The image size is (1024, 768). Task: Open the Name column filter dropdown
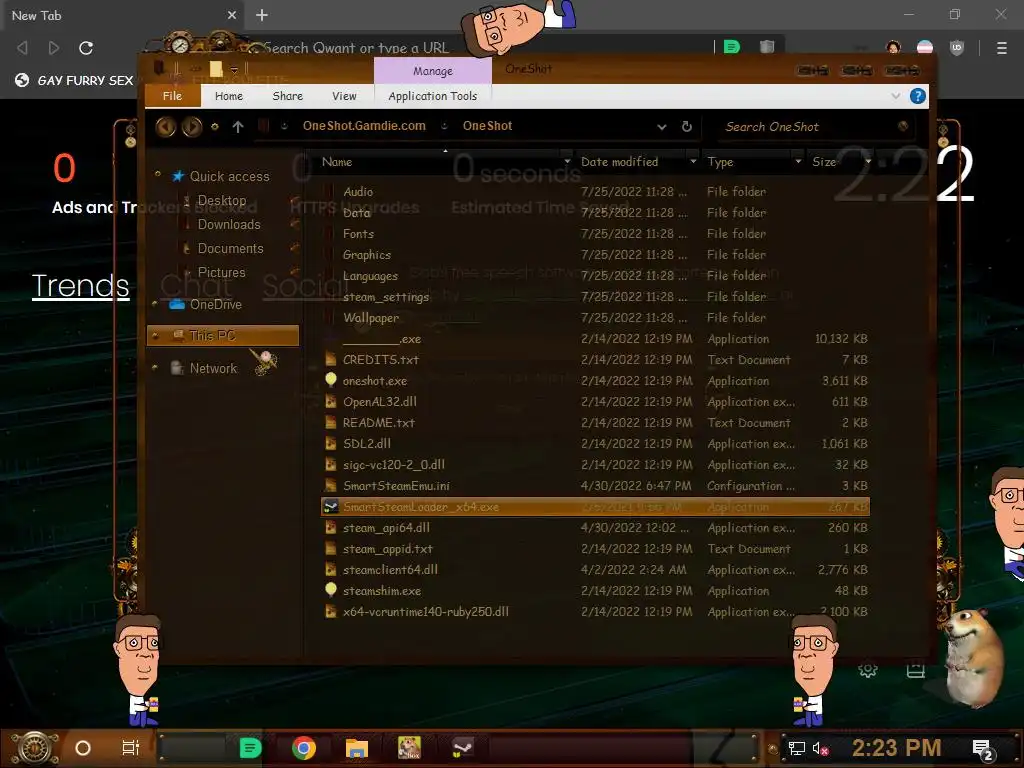pyautogui.click(x=567, y=161)
